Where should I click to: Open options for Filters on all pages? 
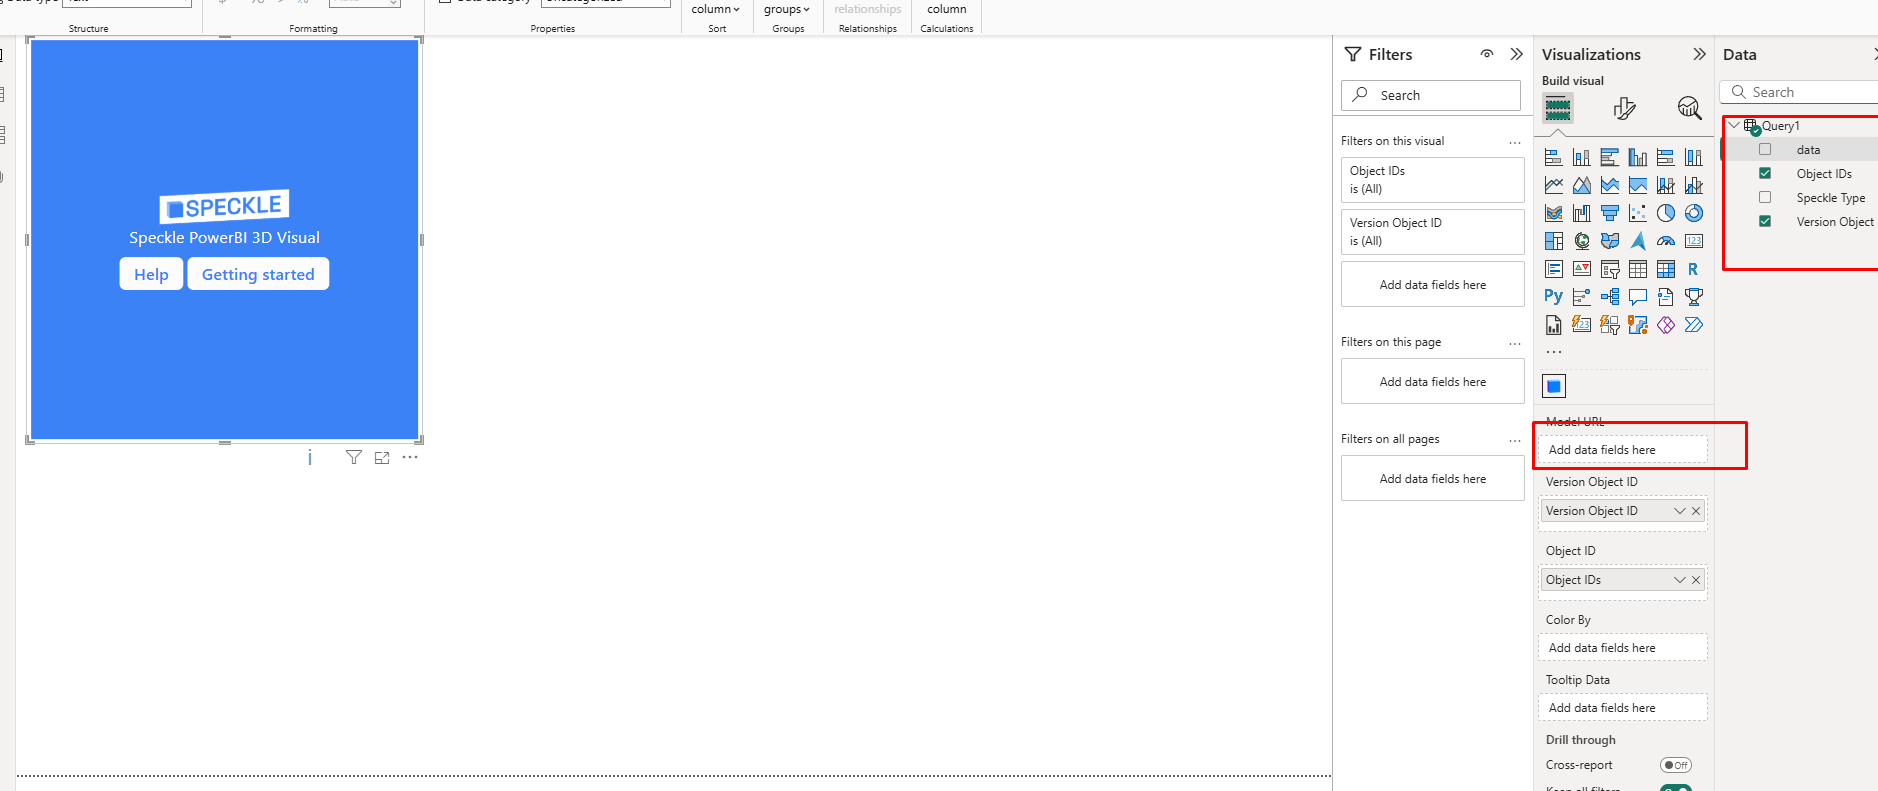(1515, 440)
